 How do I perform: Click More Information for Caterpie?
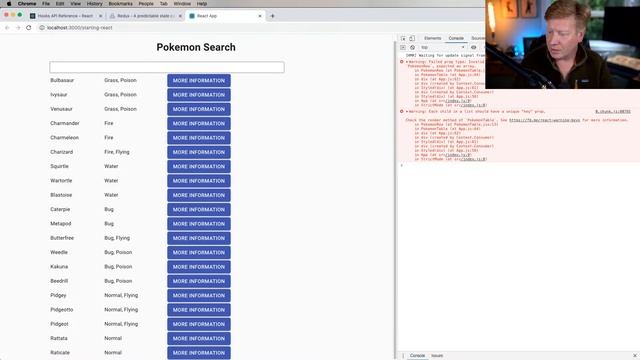pos(199,209)
